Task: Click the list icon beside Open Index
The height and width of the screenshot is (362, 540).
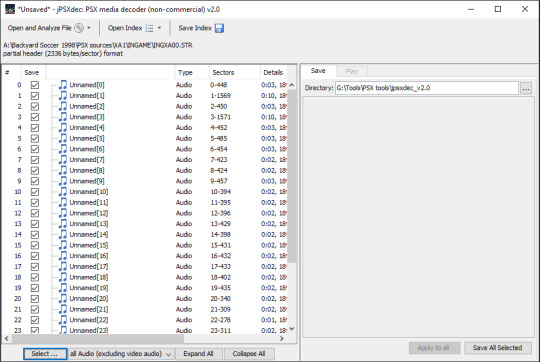Action: tap(149, 28)
